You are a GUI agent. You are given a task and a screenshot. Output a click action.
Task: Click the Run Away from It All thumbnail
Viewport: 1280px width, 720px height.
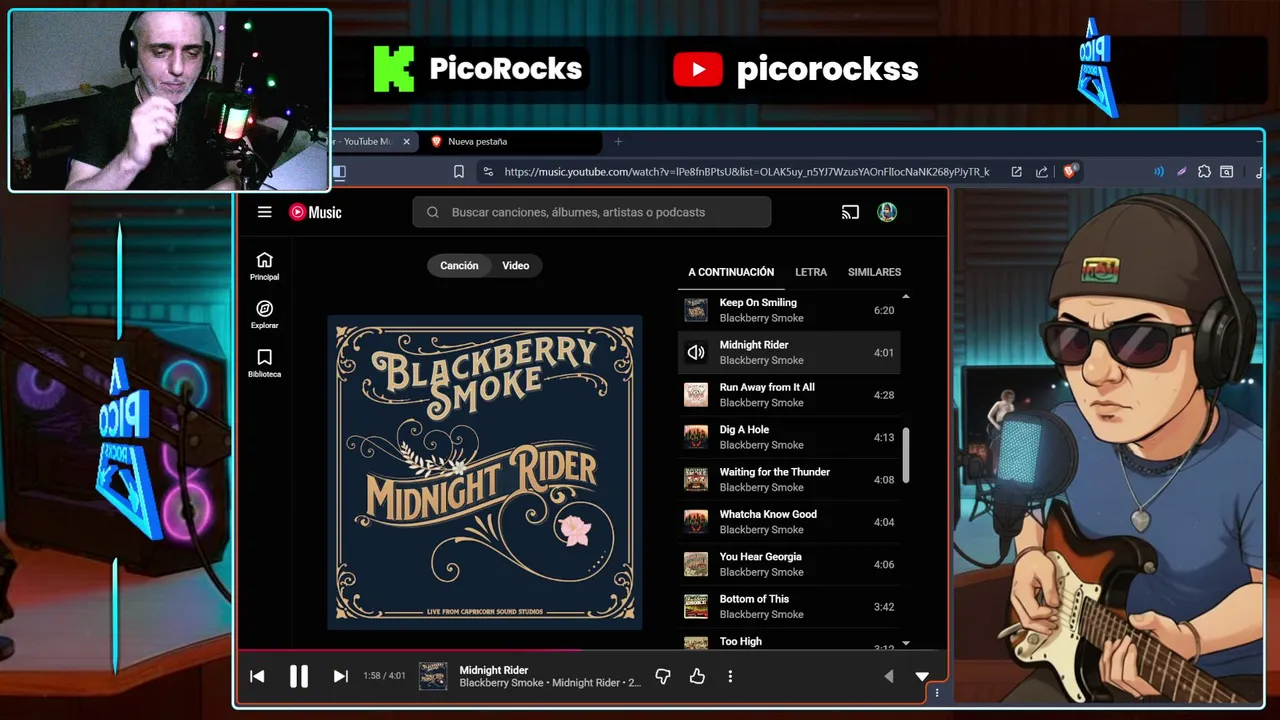point(696,395)
